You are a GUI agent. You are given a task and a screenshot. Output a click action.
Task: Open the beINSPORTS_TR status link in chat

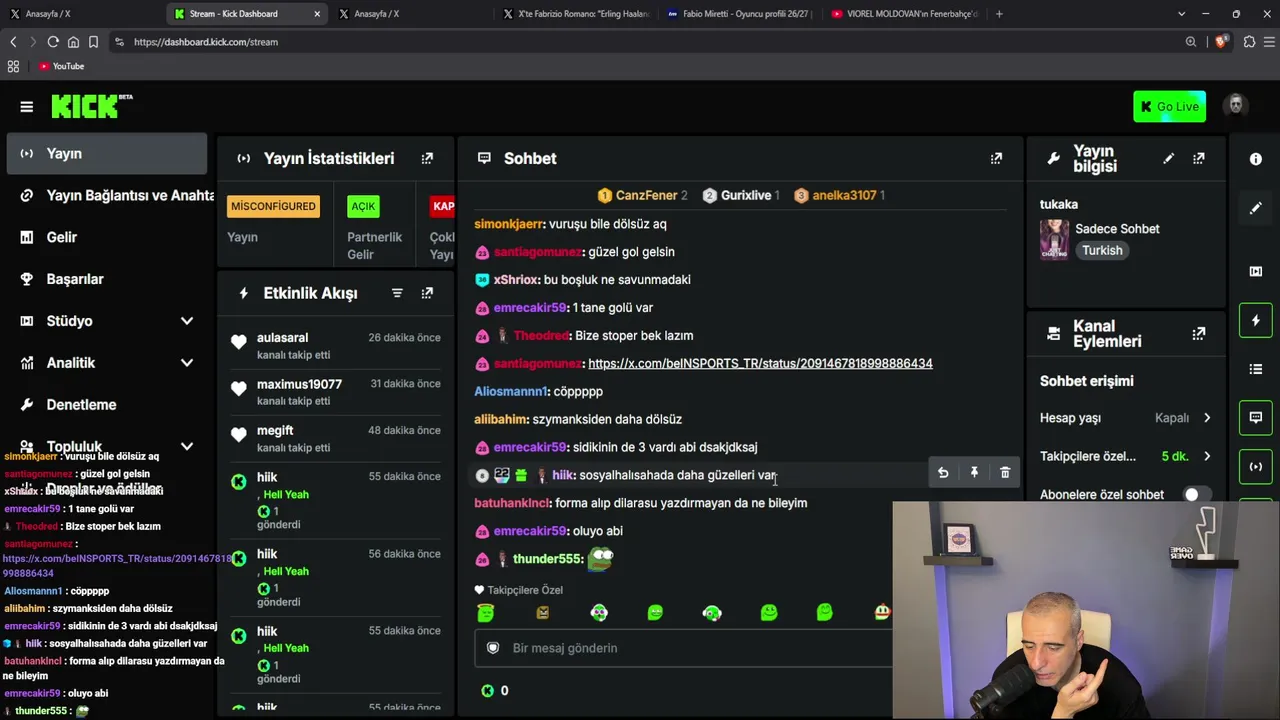760,364
